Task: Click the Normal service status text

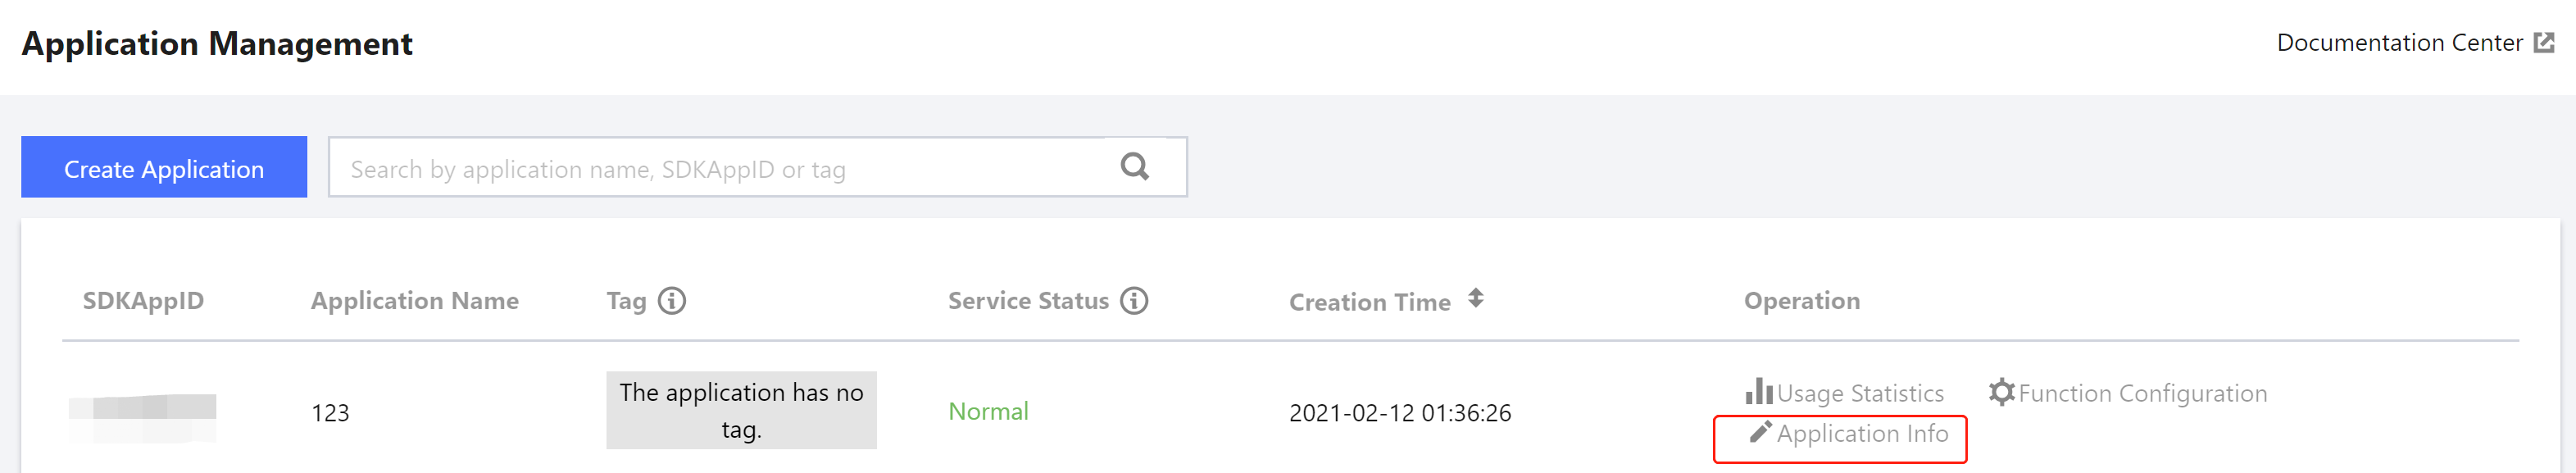Action: click(988, 412)
